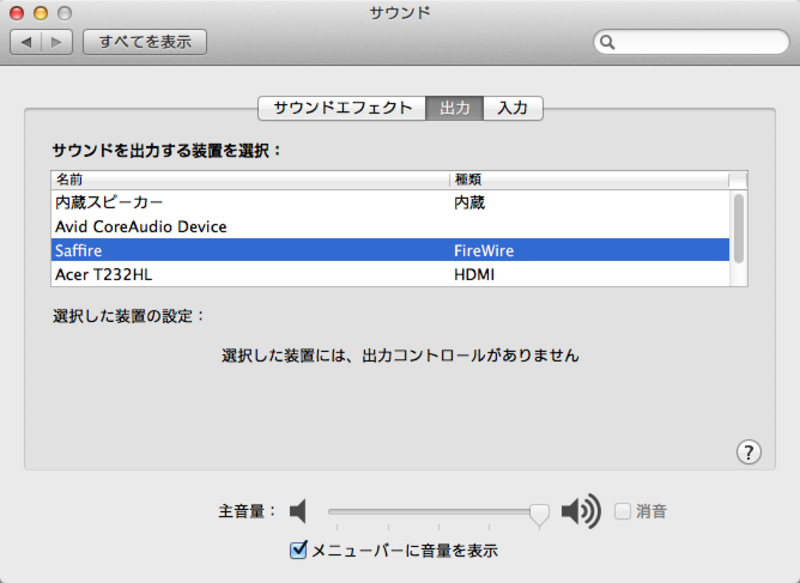Image resolution: width=800 pixels, height=583 pixels.
Task: Click the device list scrollbar
Action: [x=738, y=229]
